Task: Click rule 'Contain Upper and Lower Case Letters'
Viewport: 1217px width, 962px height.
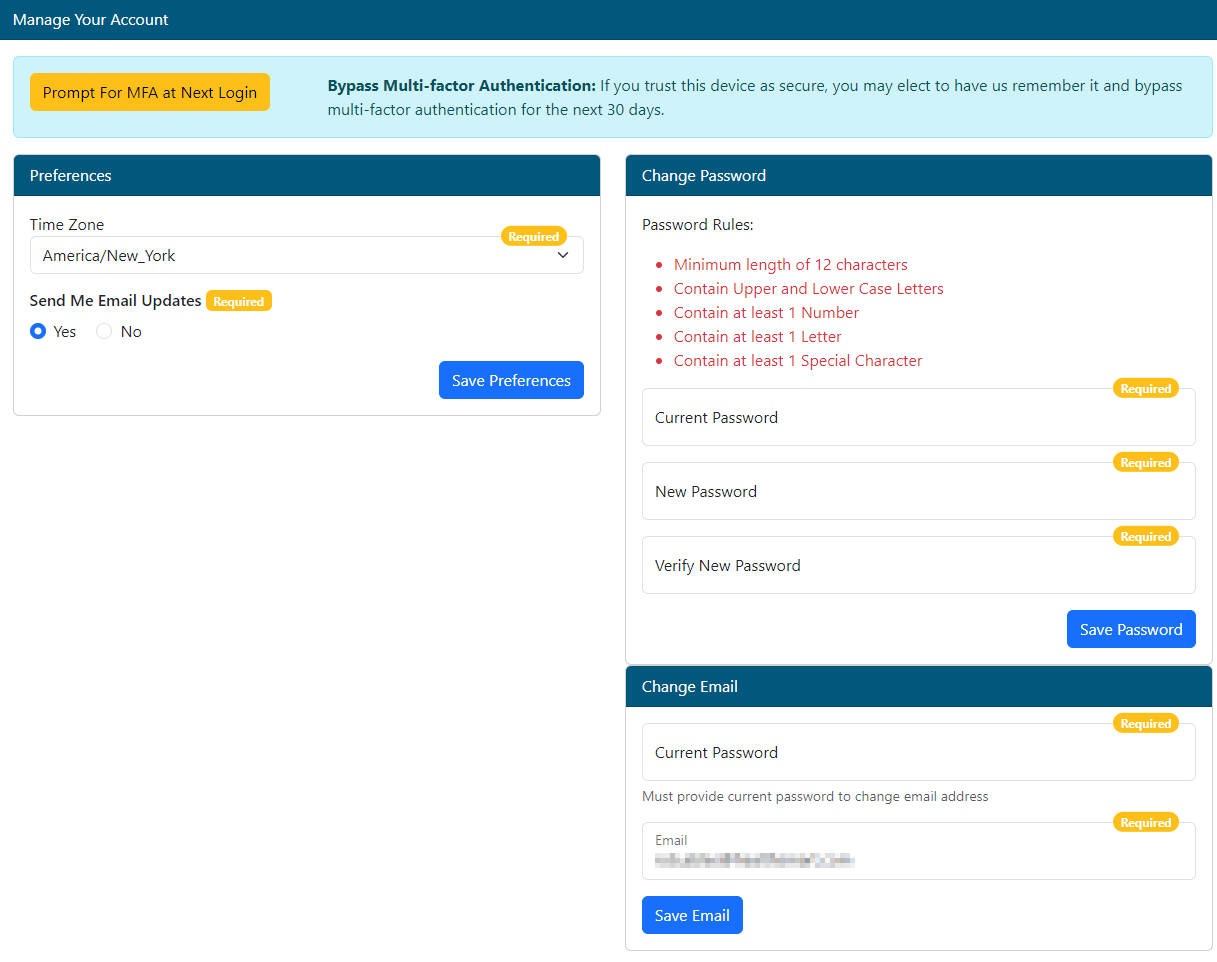Action: 809,289
